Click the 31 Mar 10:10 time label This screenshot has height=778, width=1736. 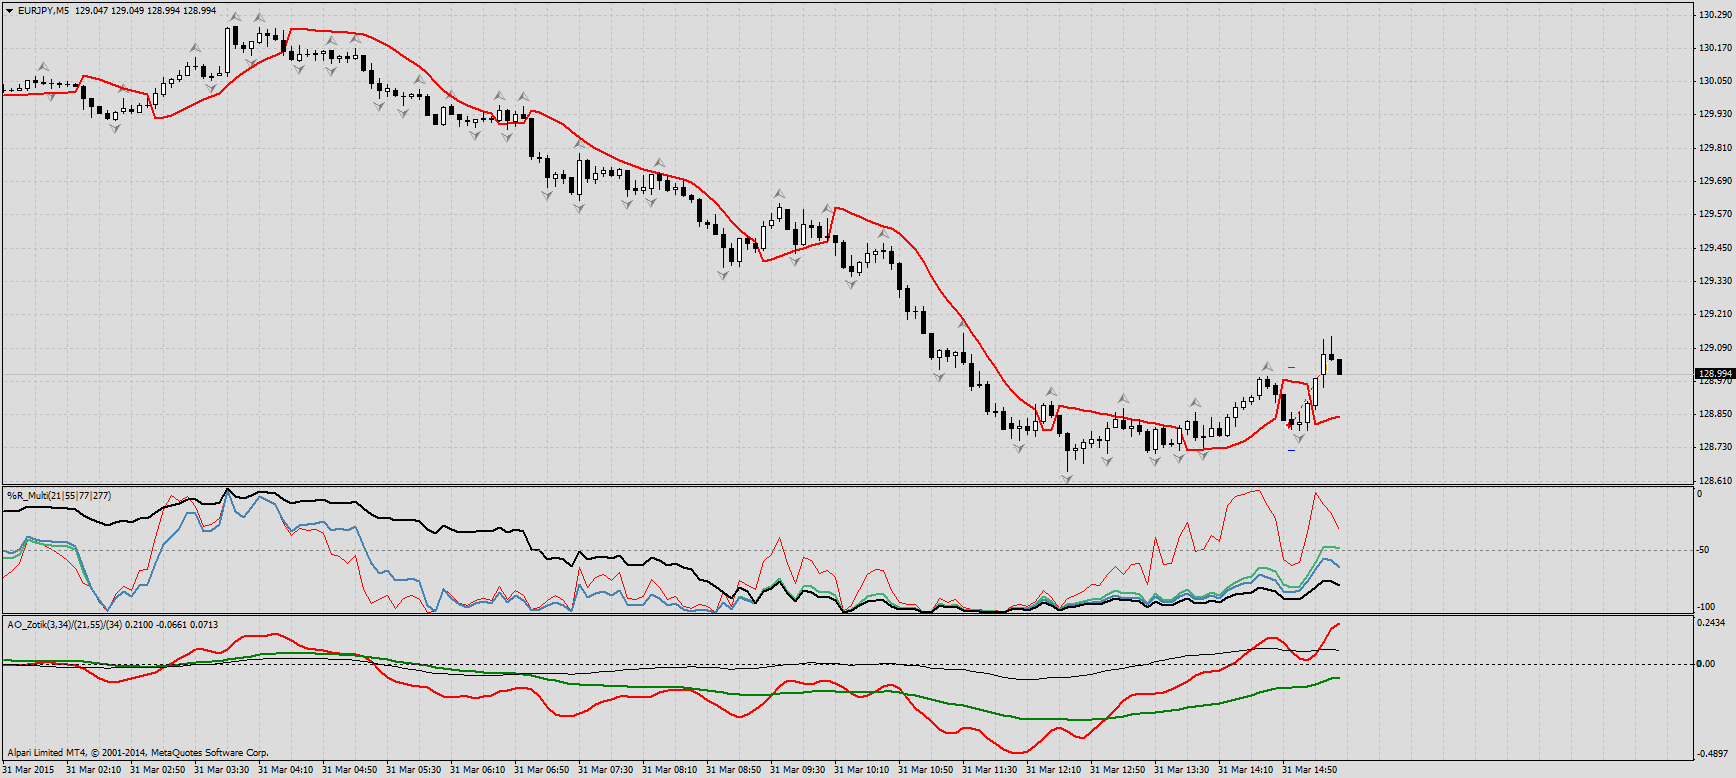pyautogui.click(x=862, y=770)
